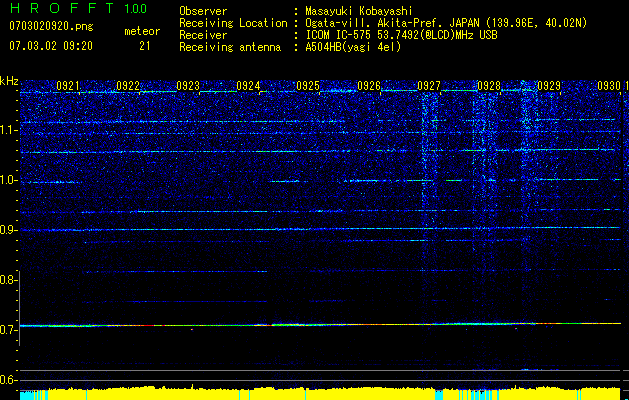The width and height of the screenshot is (629, 400).
Task: Click the 0927 time marker
Action: tap(429, 85)
